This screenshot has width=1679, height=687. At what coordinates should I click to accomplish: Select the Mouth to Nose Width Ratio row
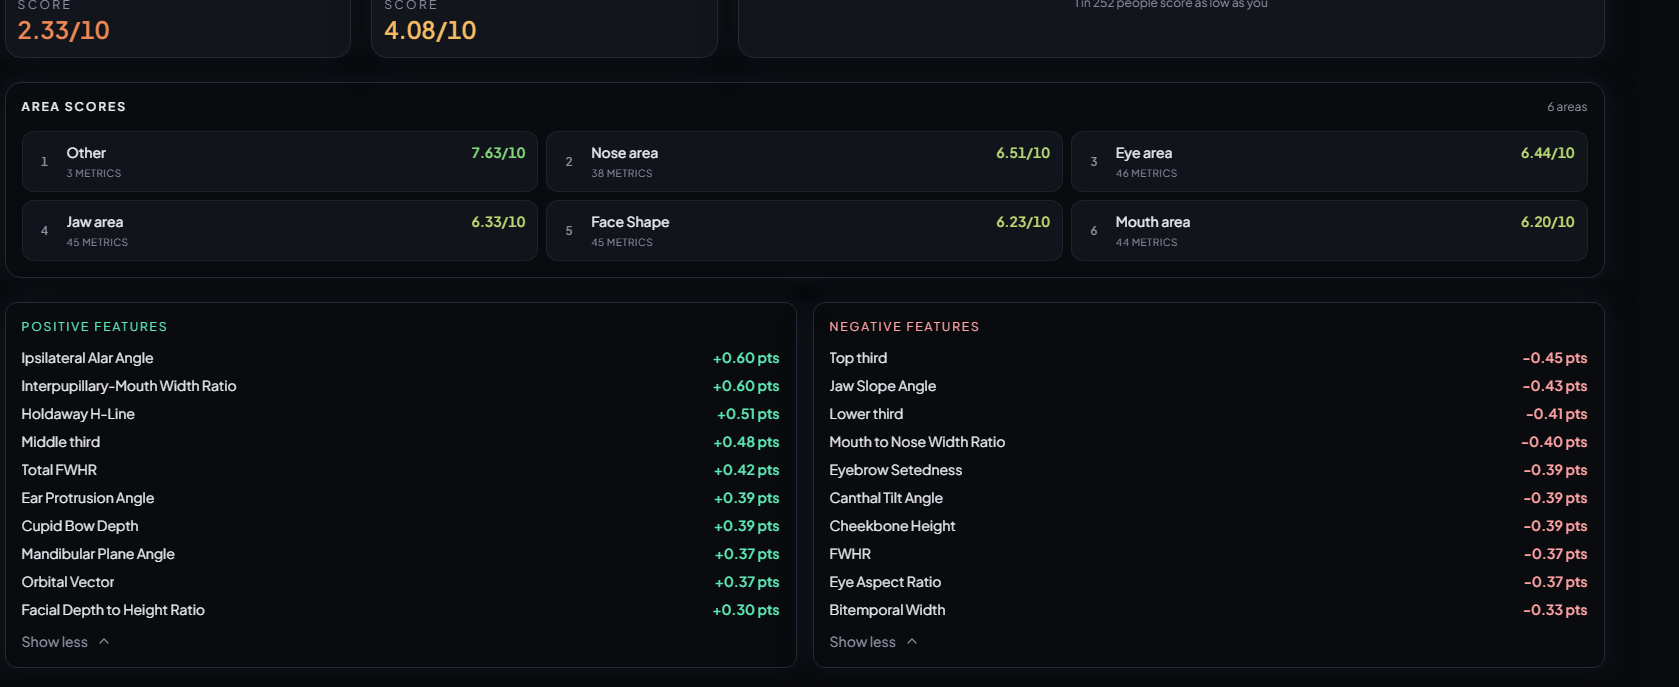(x=1208, y=442)
